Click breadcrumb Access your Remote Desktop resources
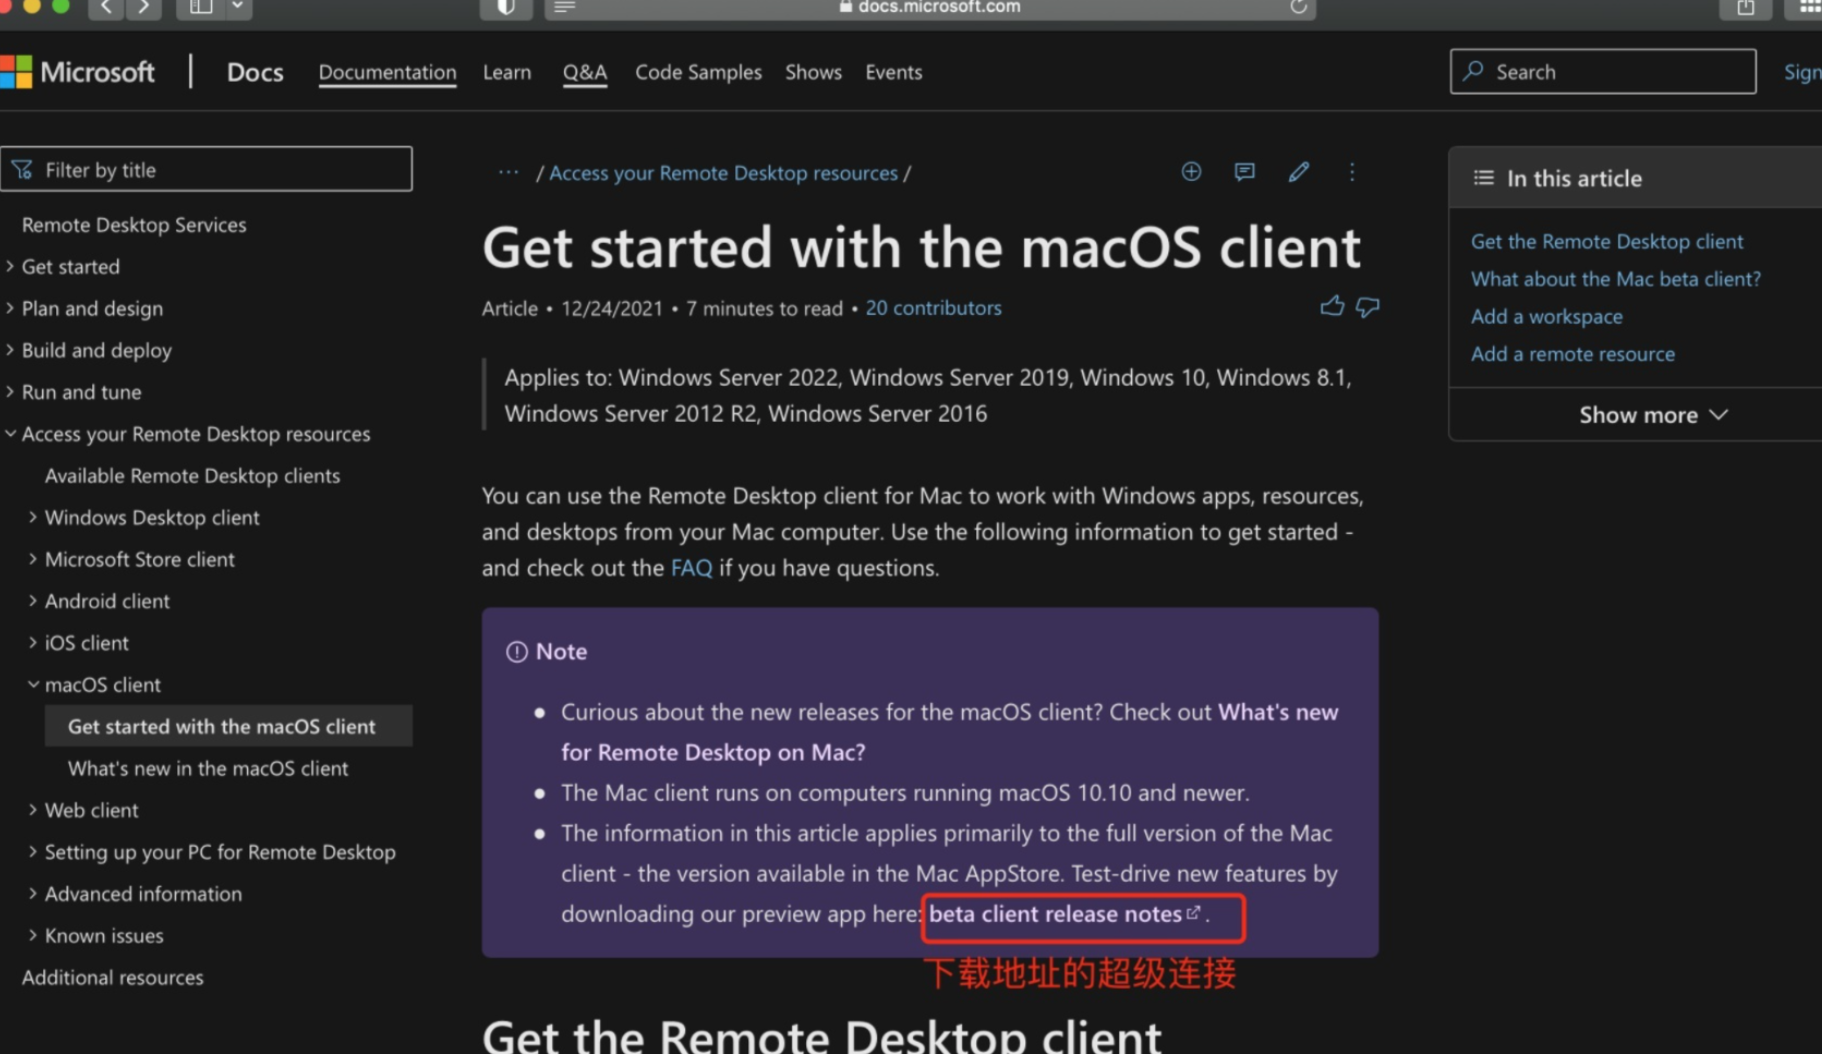This screenshot has width=1822, height=1054. [x=723, y=173]
